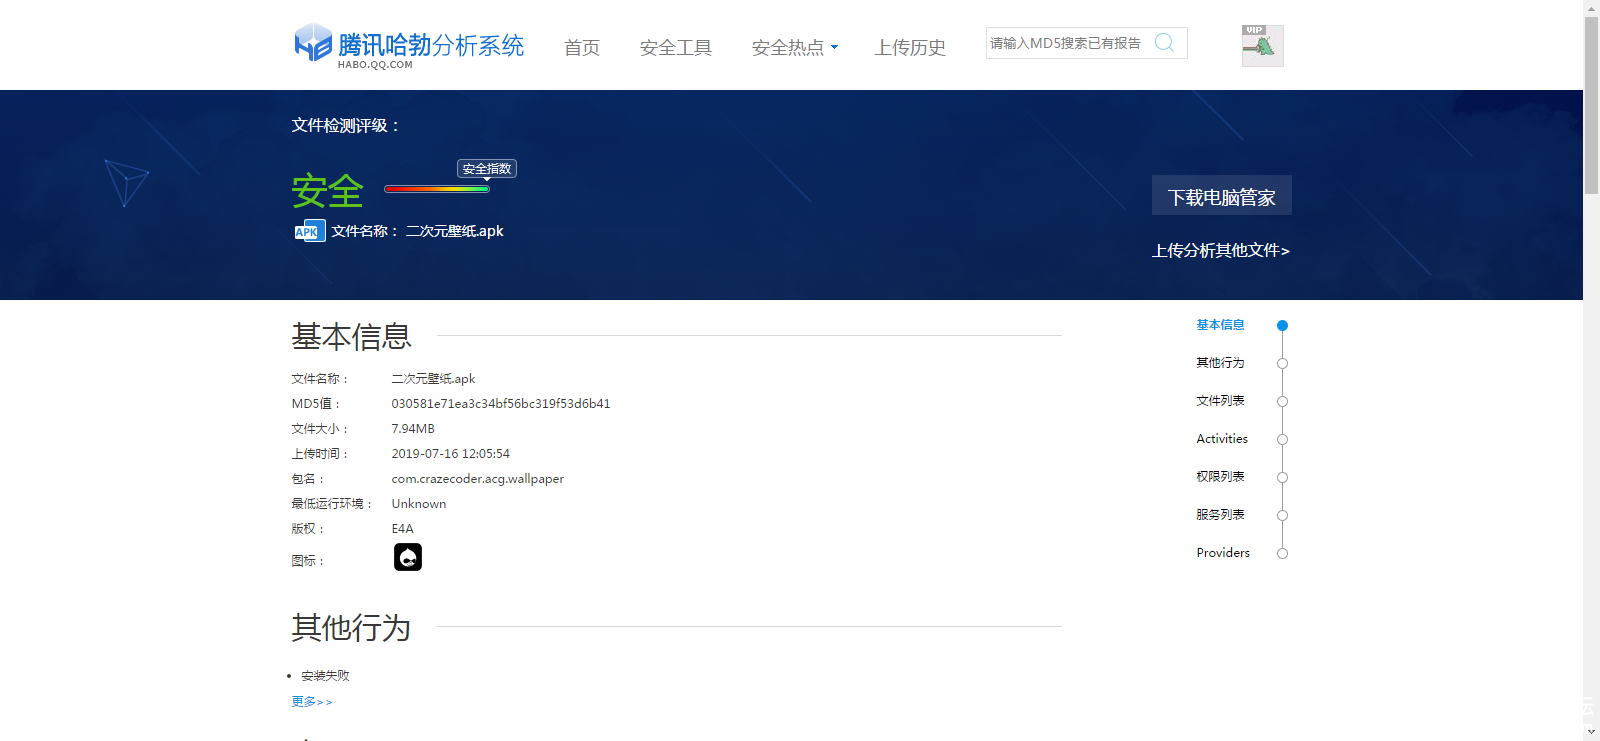Open the 安全工具 menu item

(x=676, y=48)
